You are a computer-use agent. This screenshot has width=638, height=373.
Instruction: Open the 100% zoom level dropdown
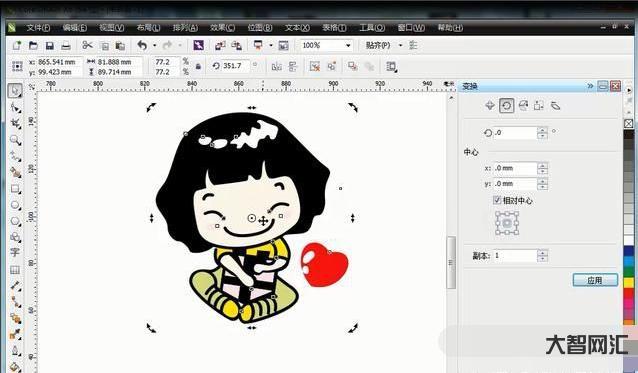point(348,46)
